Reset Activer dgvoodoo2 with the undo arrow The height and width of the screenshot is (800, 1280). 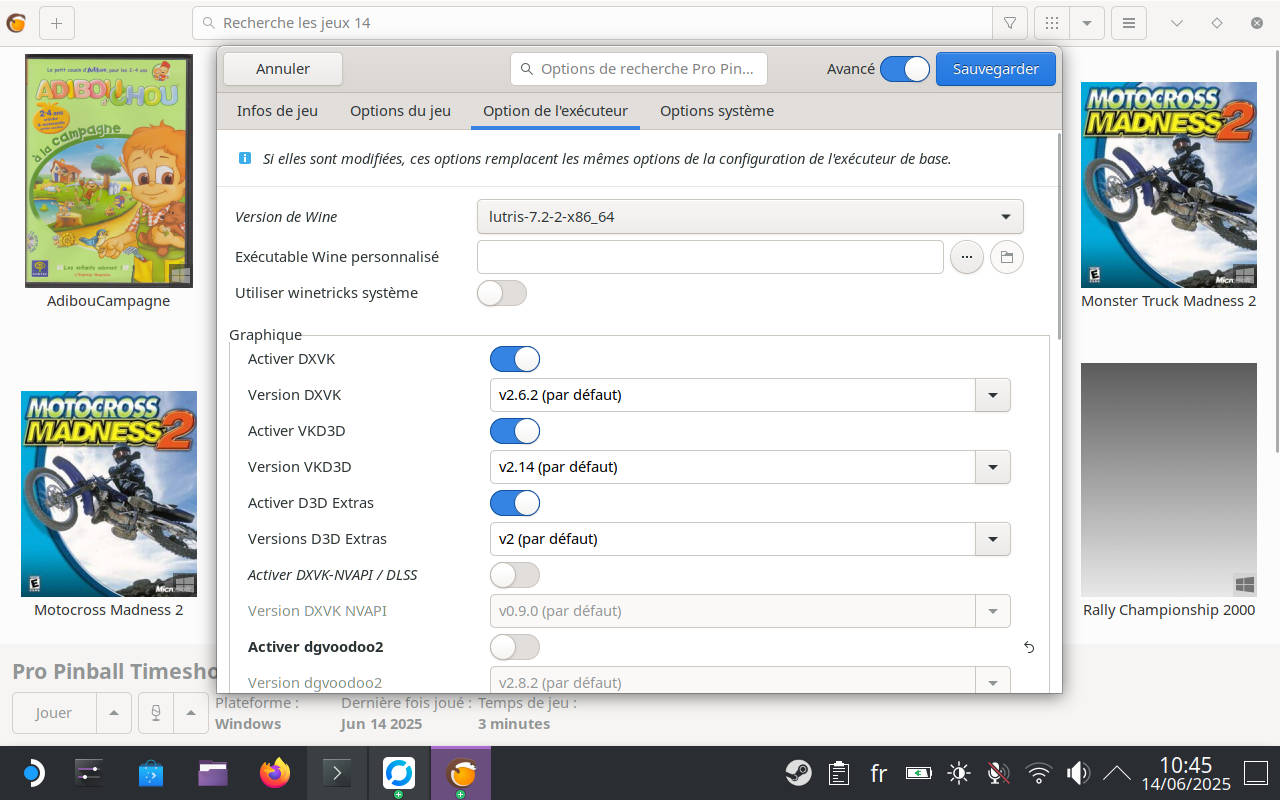(x=1029, y=647)
